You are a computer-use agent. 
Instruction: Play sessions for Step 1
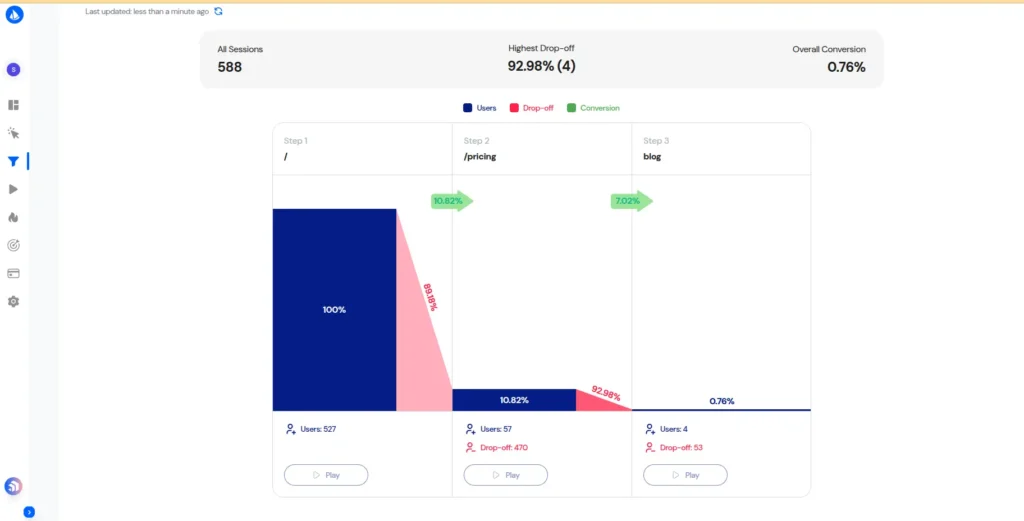[x=326, y=475]
